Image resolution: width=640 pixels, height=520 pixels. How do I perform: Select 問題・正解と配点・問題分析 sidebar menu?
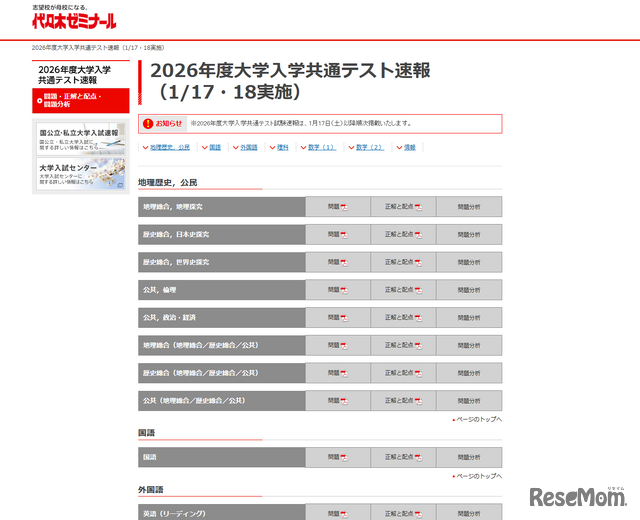81,100
